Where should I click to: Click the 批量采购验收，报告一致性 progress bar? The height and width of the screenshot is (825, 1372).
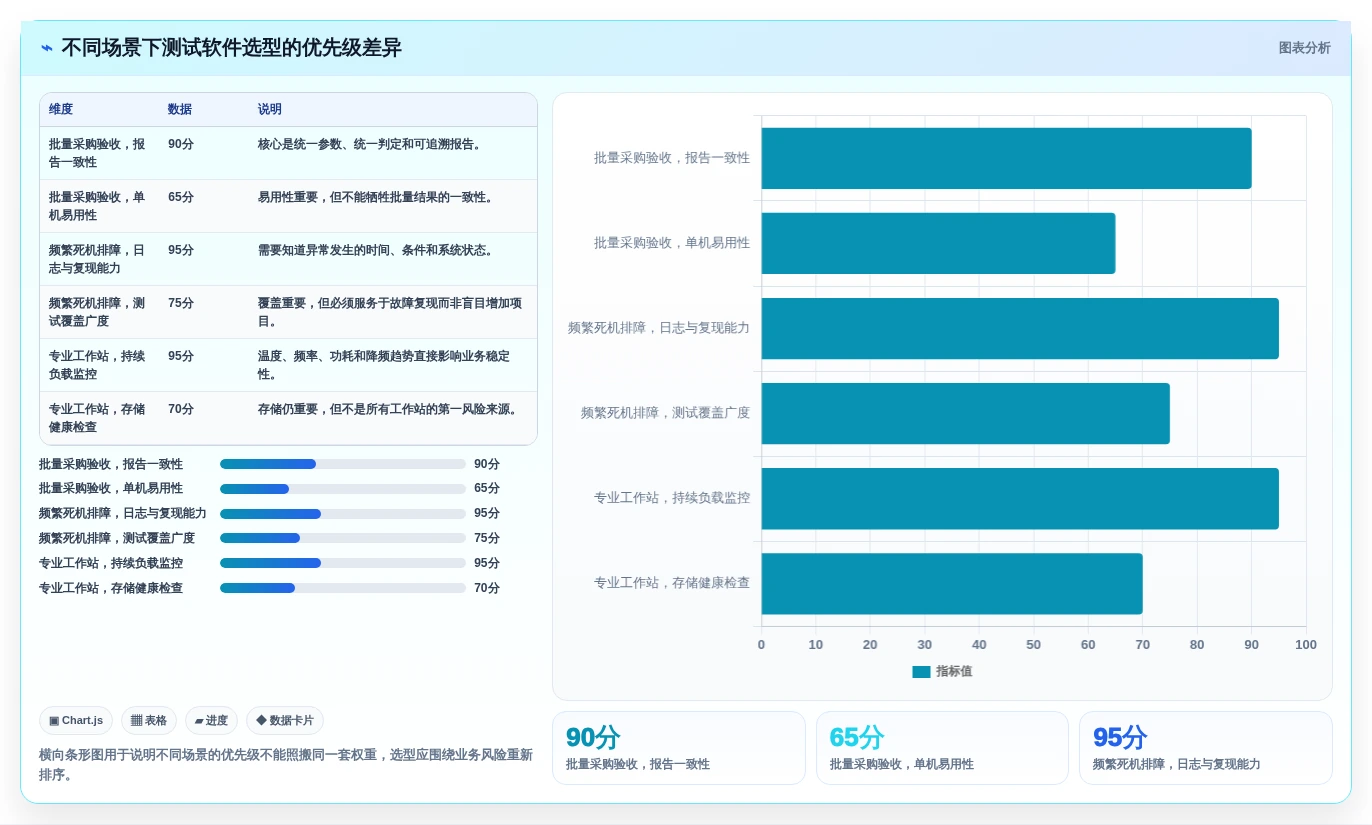343,464
